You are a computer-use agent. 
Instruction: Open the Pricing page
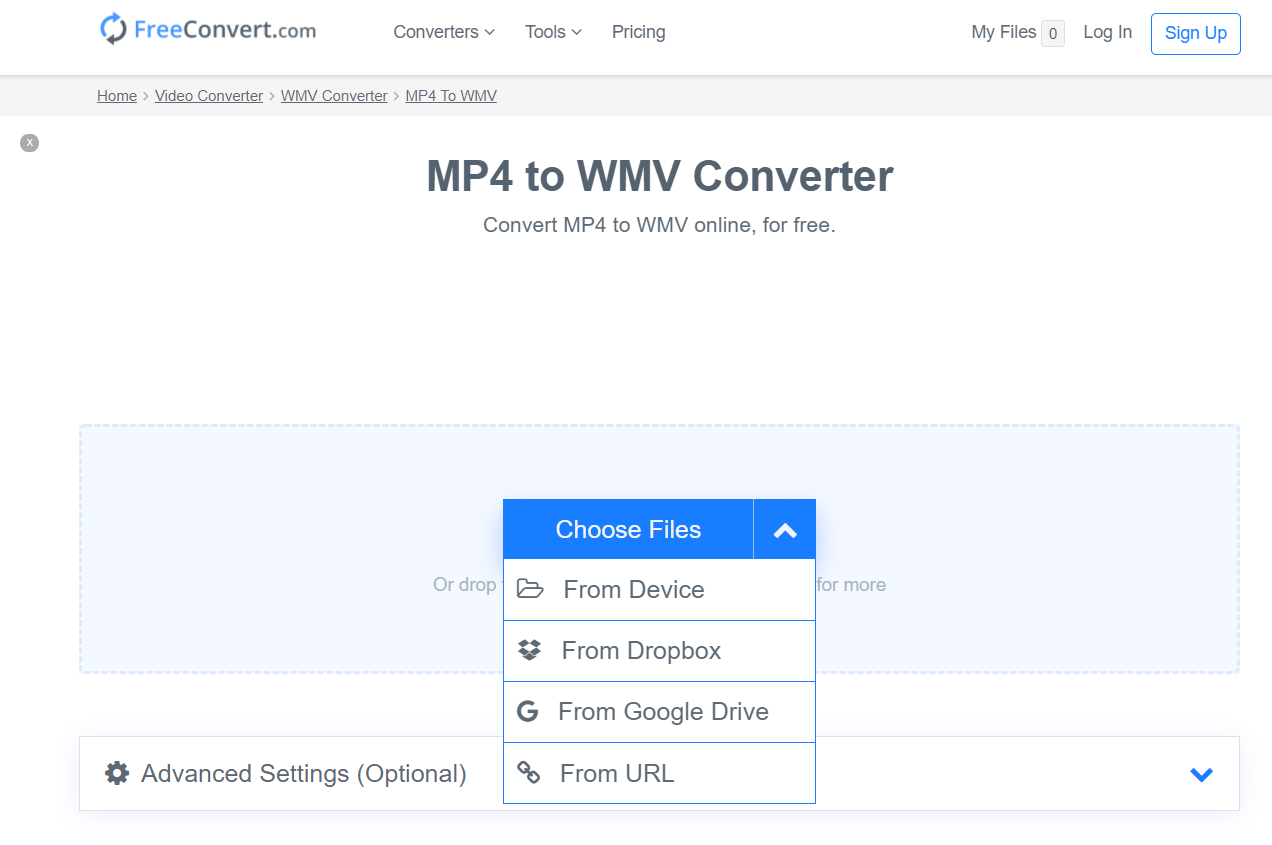[x=638, y=32]
